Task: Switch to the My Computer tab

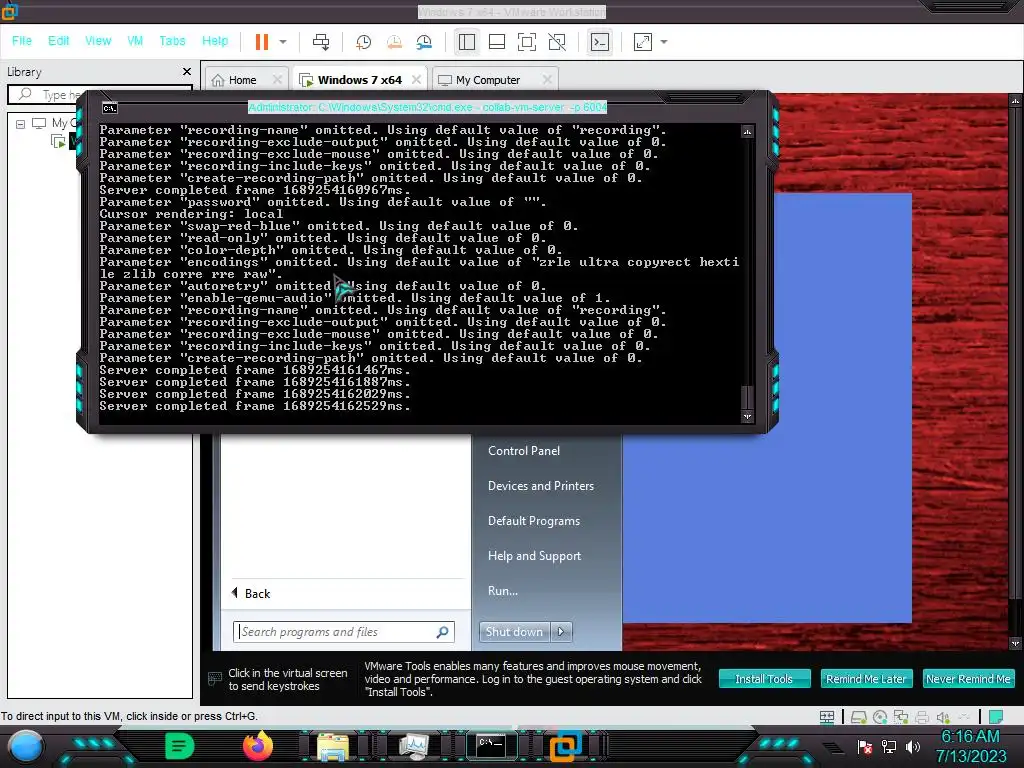Action: 488,80
